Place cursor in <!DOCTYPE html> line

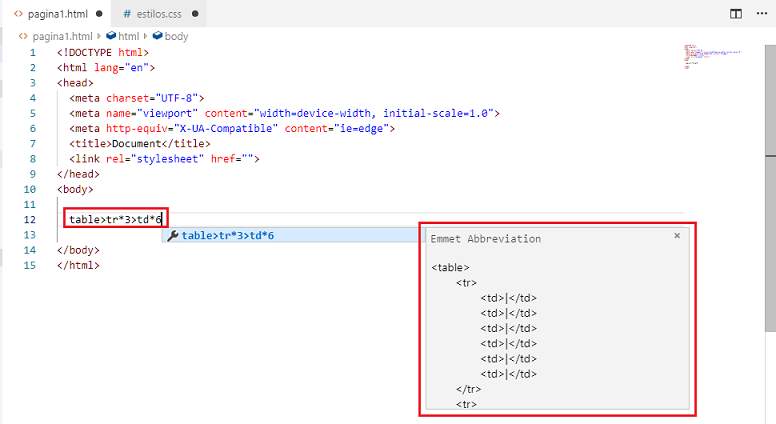pos(103,52)
